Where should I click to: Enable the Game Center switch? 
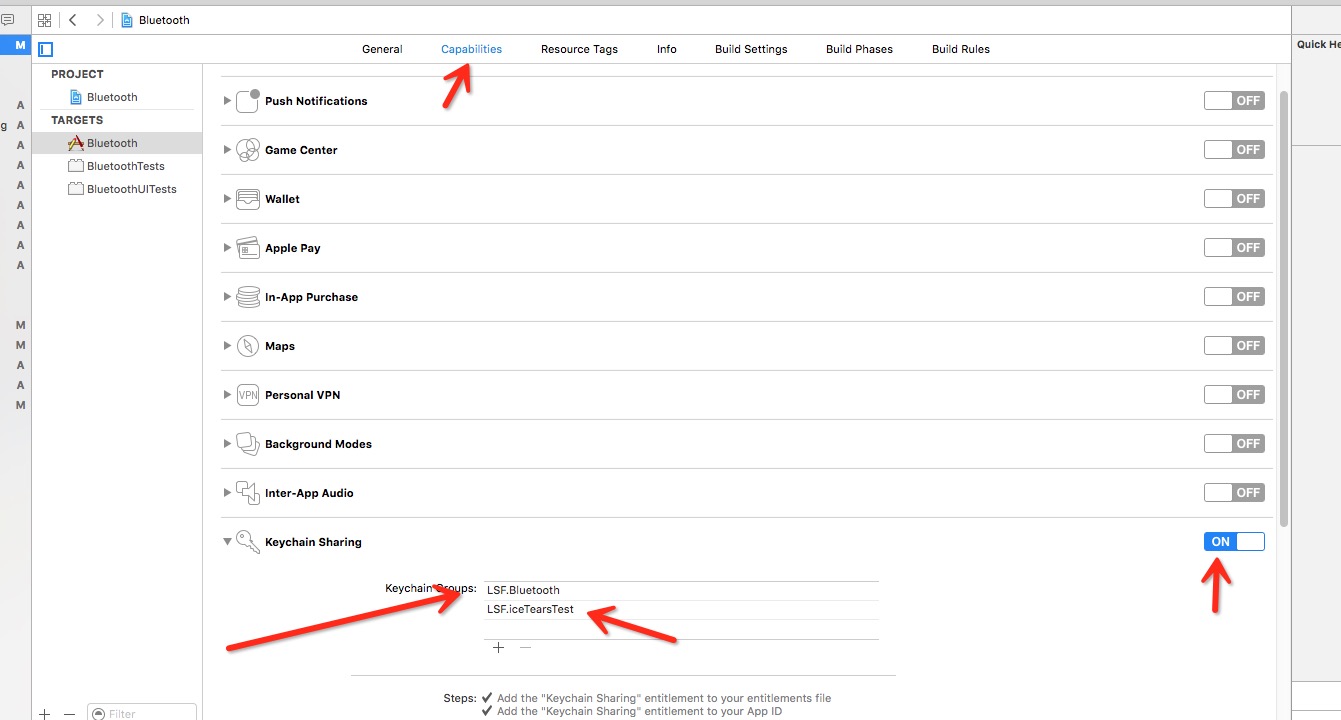[1234, 150]
